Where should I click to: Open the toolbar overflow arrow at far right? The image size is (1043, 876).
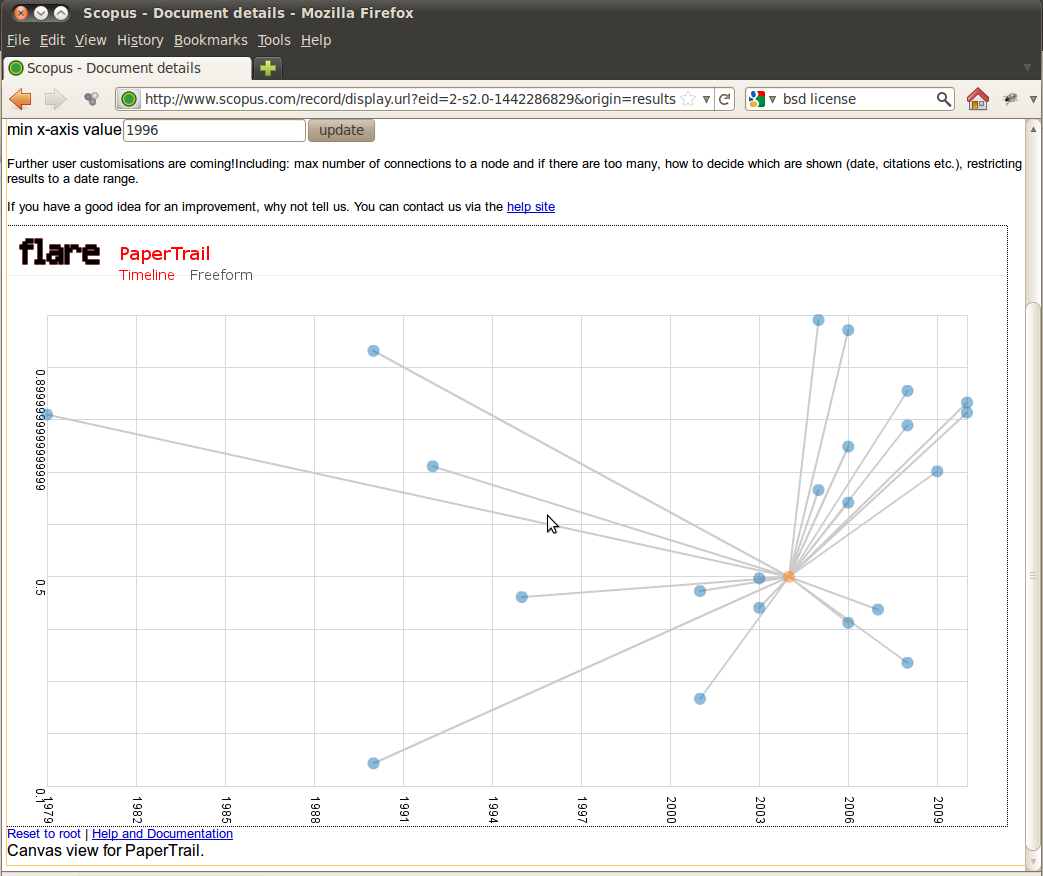coord(1033,99)
